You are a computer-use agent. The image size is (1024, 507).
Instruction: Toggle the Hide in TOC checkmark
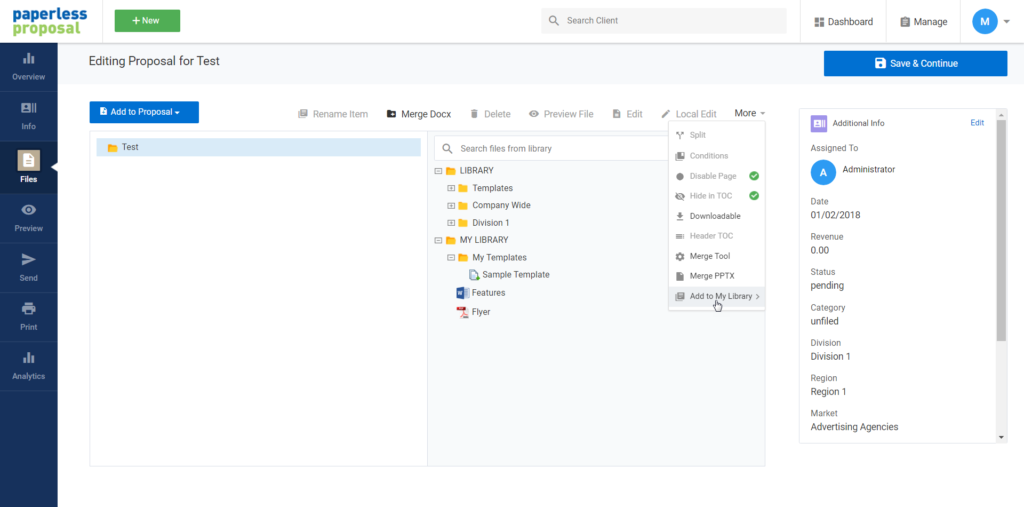point(754,196)
